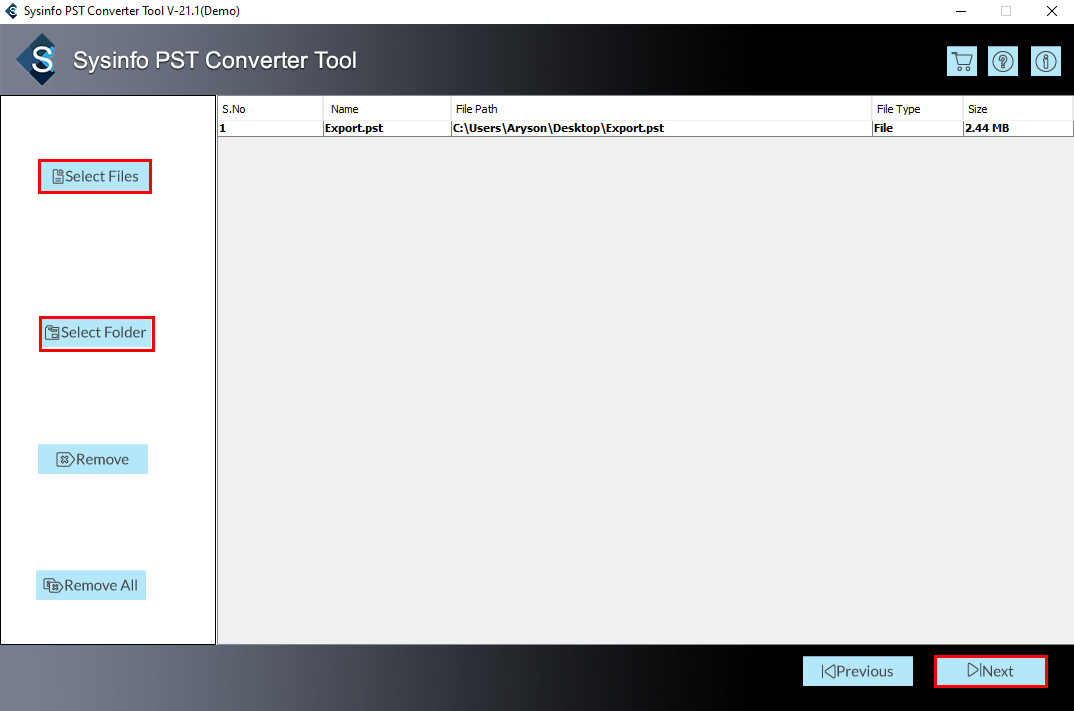Click the Select Folder button
The image size is (1074, 711).
pyautogui.click(x=97, y=334)
